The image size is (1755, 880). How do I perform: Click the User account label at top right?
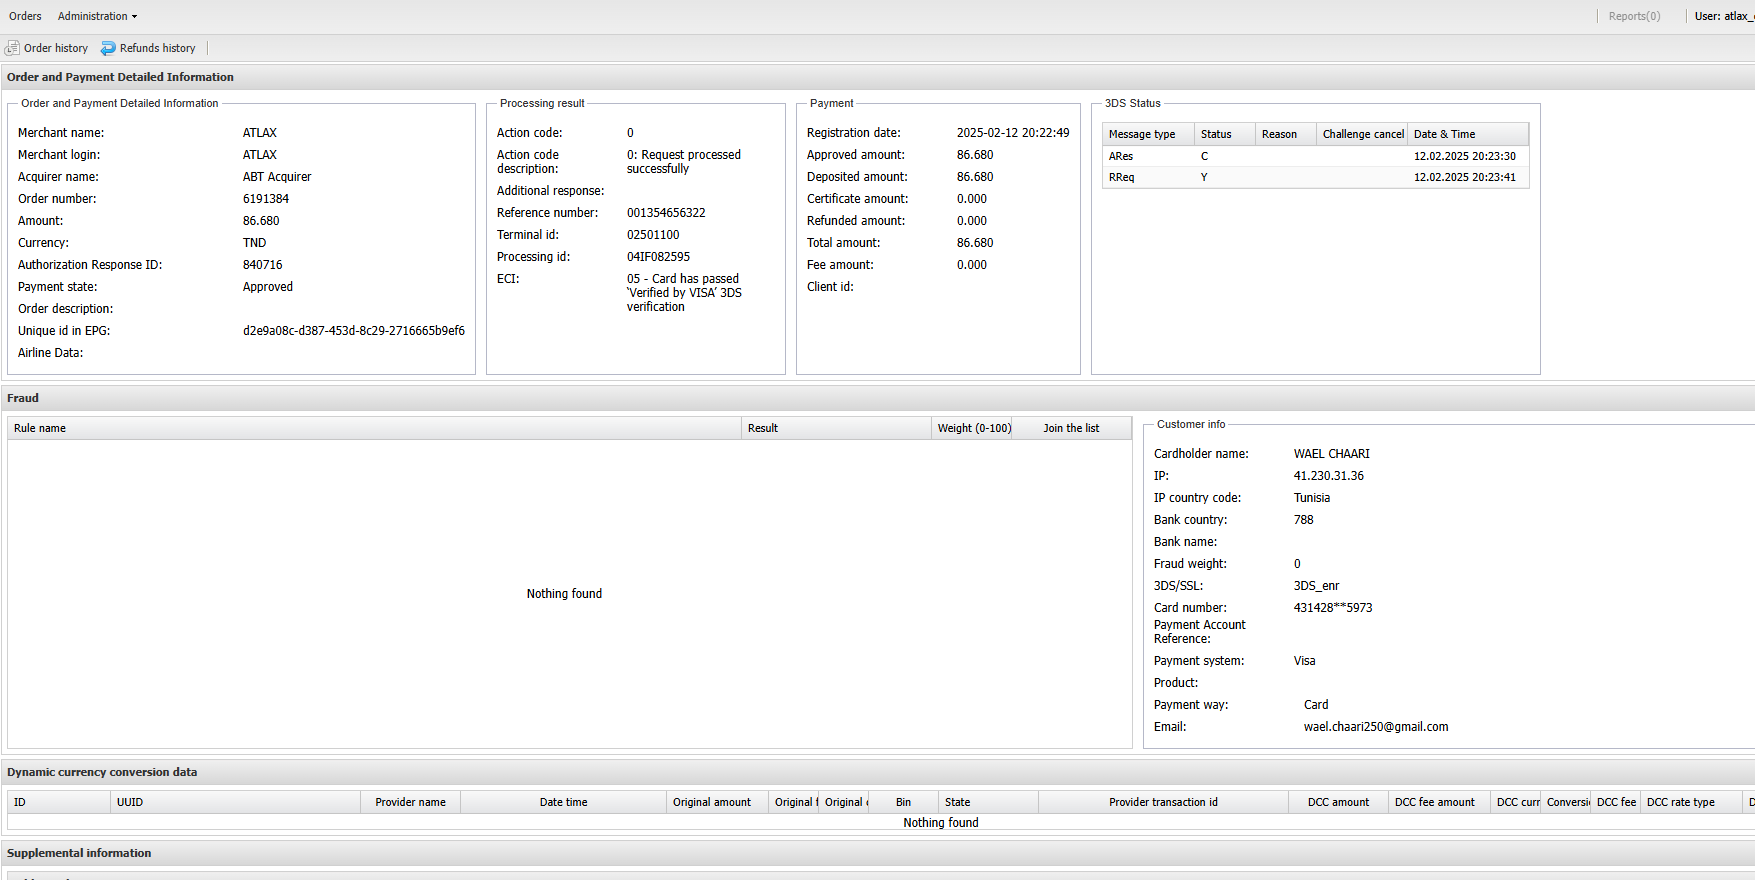coord(1723,16)
